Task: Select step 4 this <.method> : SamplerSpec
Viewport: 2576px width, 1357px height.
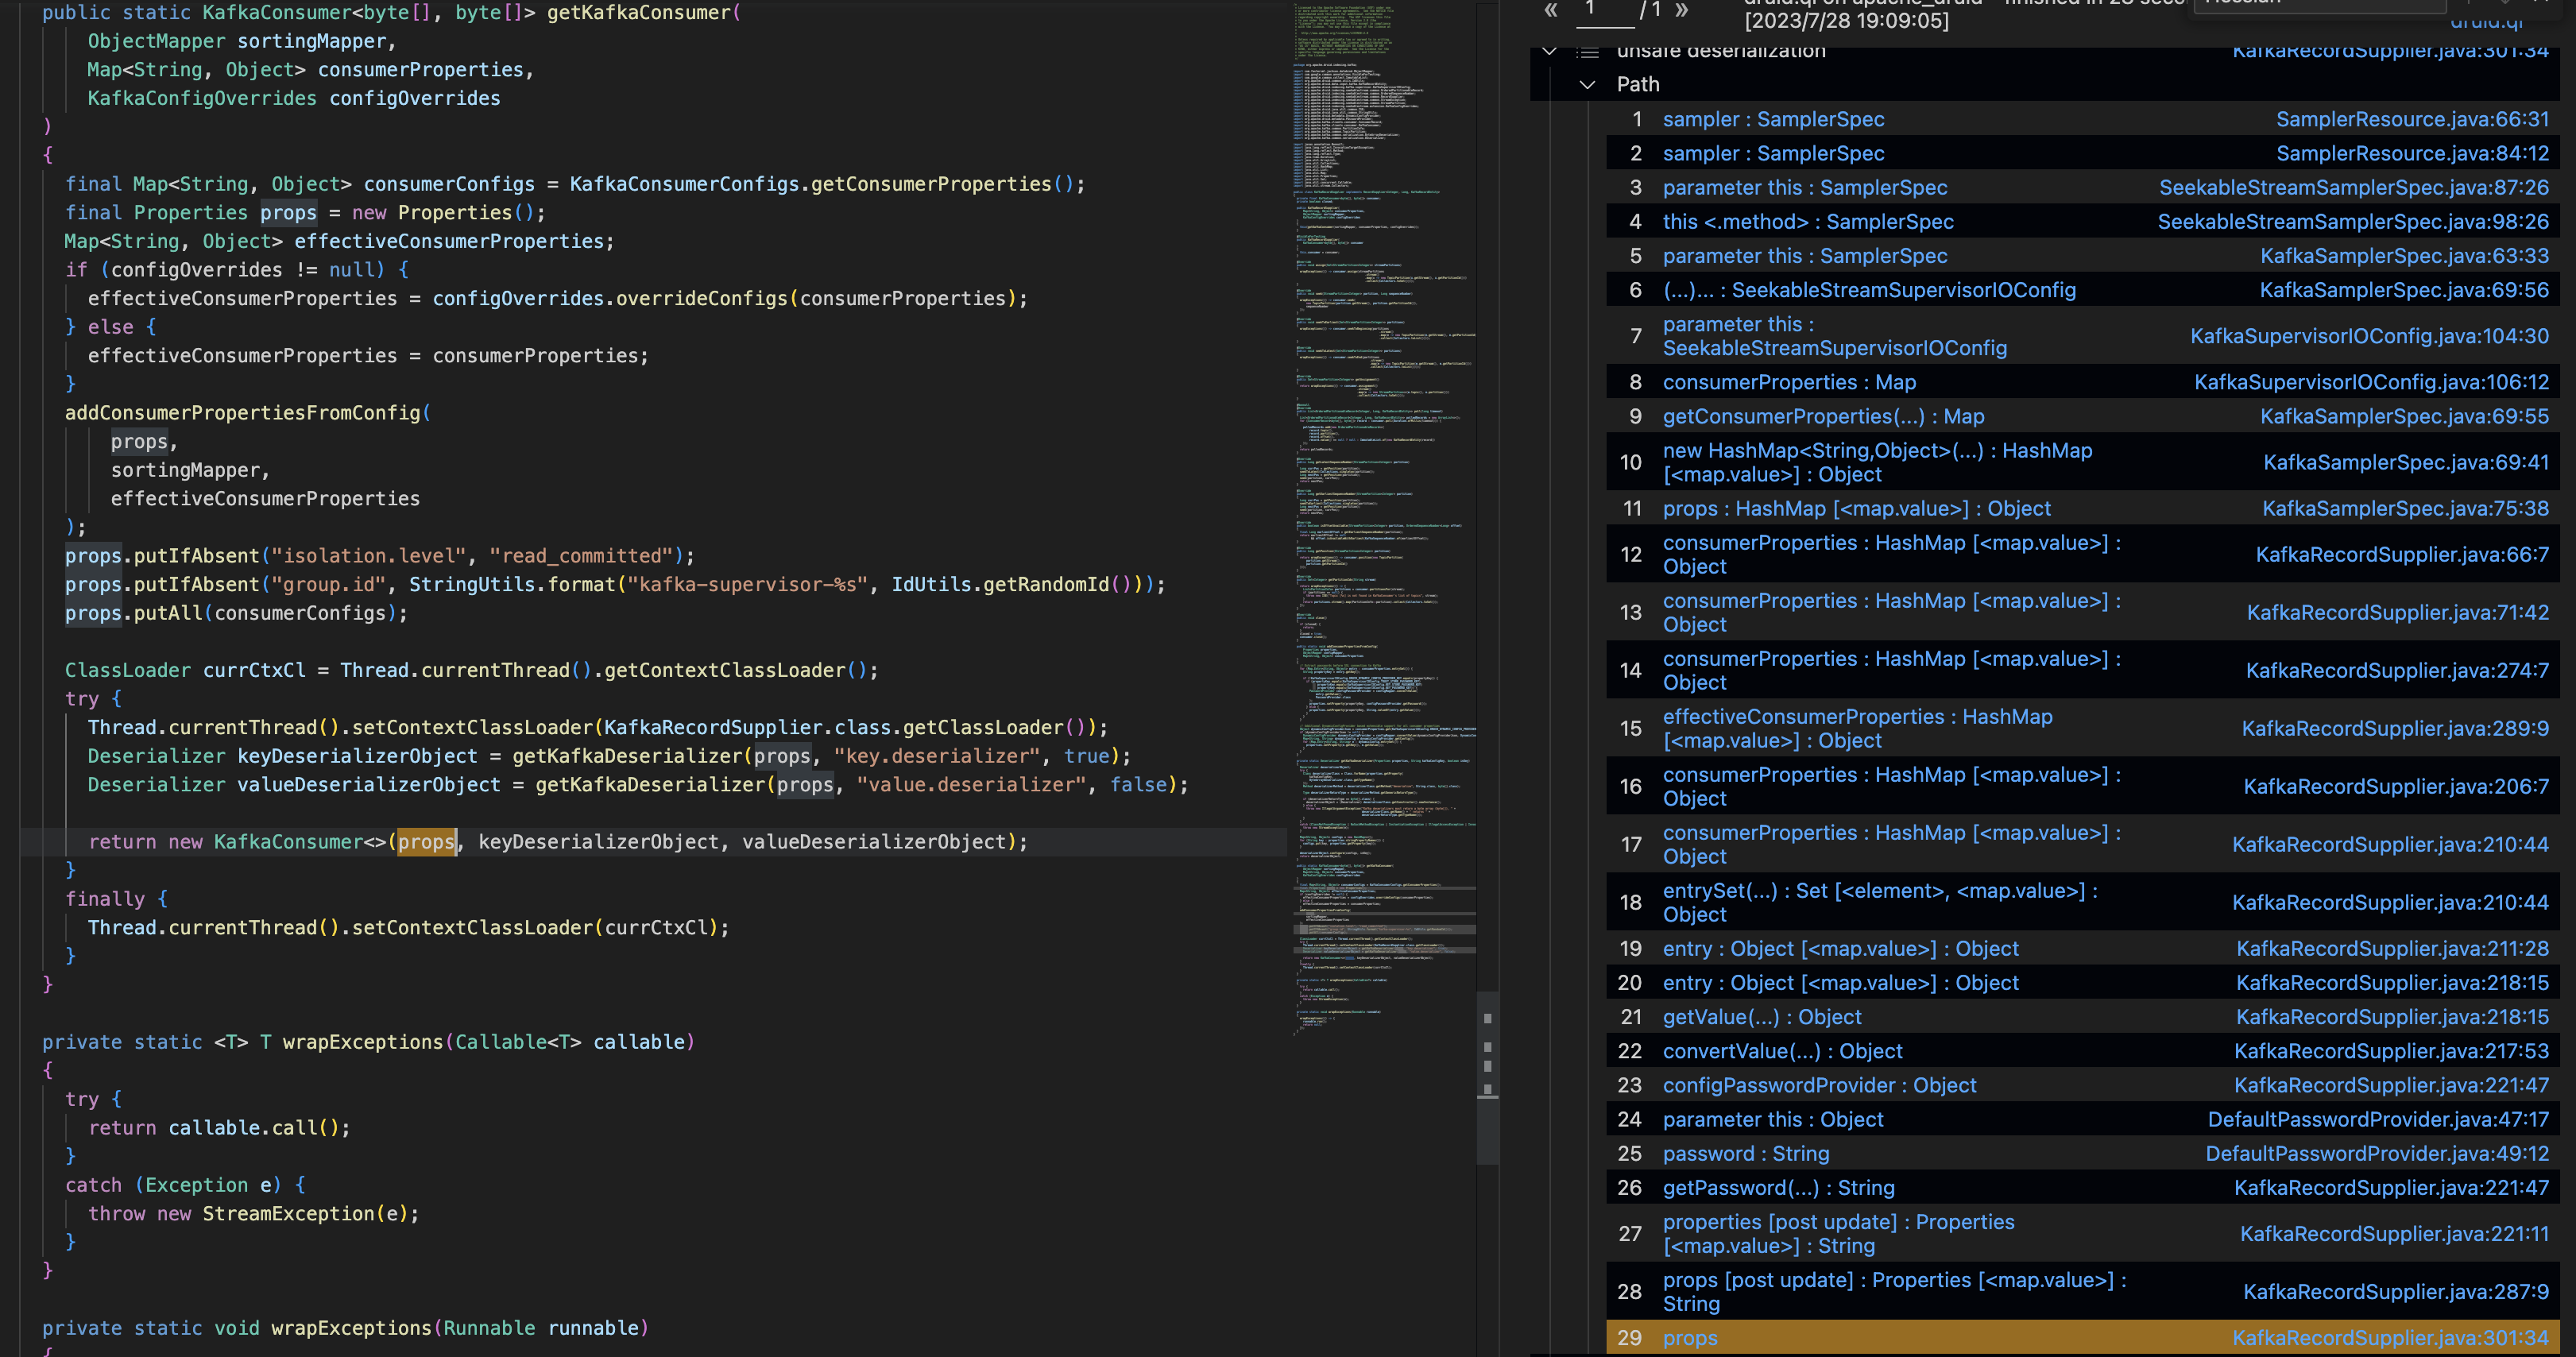Action: [1808, 221]
